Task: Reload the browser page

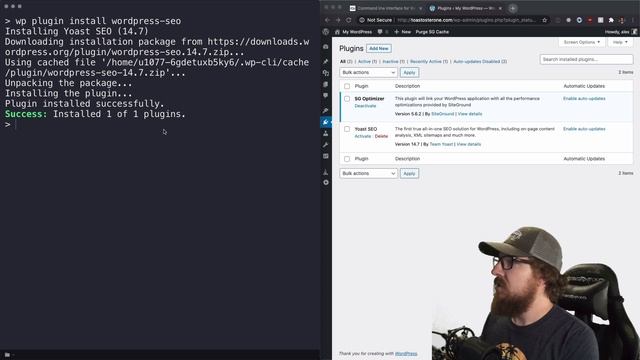Action: pos(349,20)
